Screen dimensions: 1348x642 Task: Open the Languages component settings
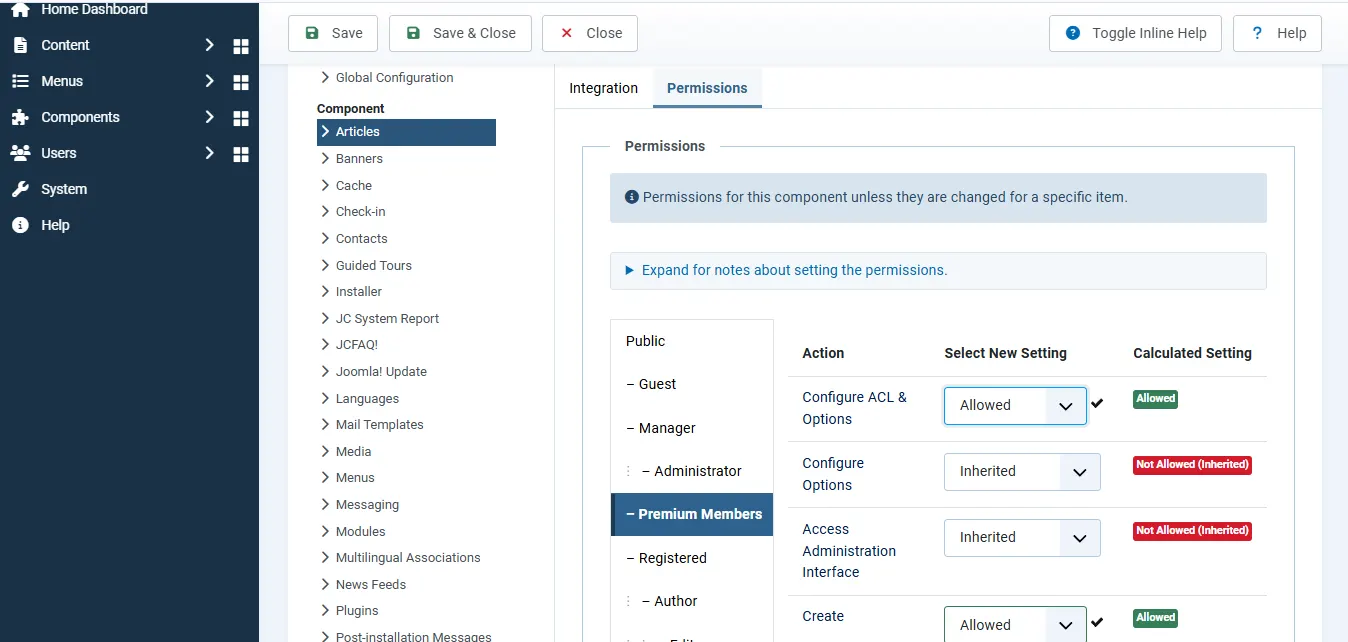tap(367, 398)
